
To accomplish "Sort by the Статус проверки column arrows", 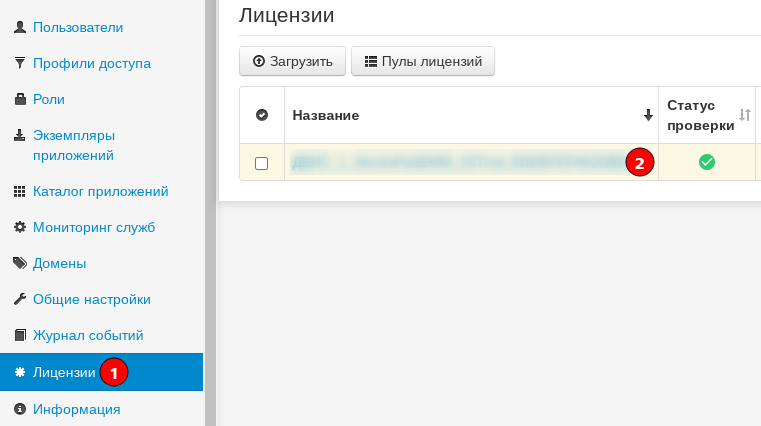I will coord(744,116).
